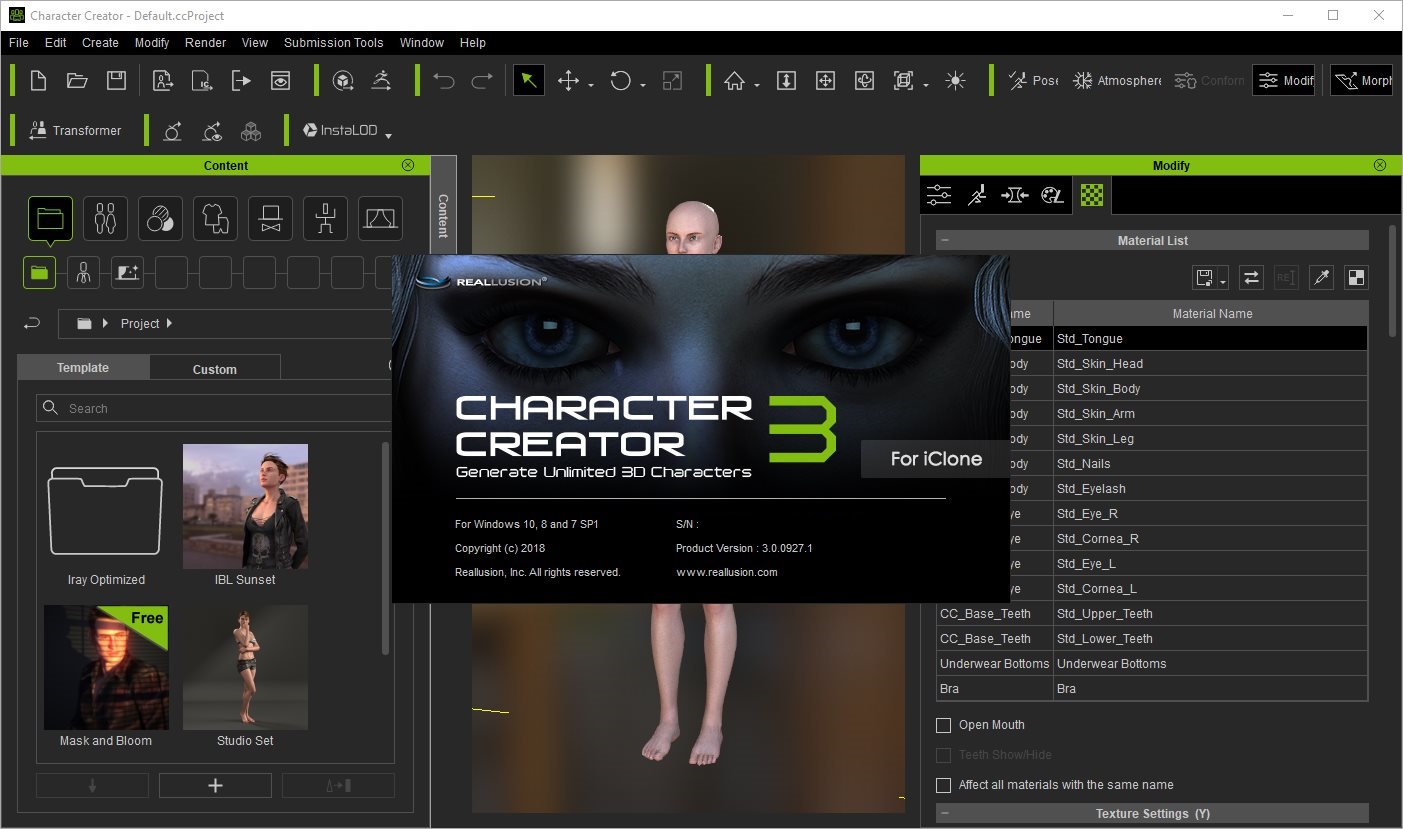Toggle the sun lighting icon
The height and width of the screenshot is (829, 1403).
[955, 81]
